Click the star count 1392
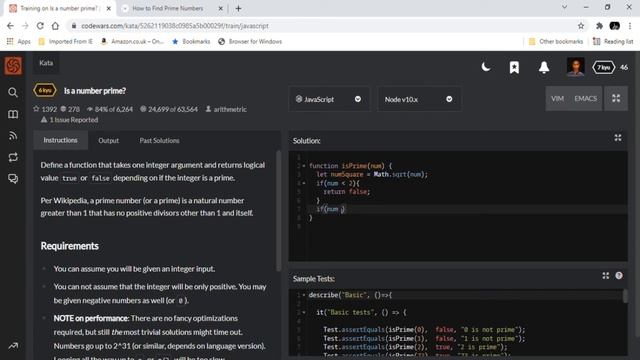640x360 pixels. [45, 109]
